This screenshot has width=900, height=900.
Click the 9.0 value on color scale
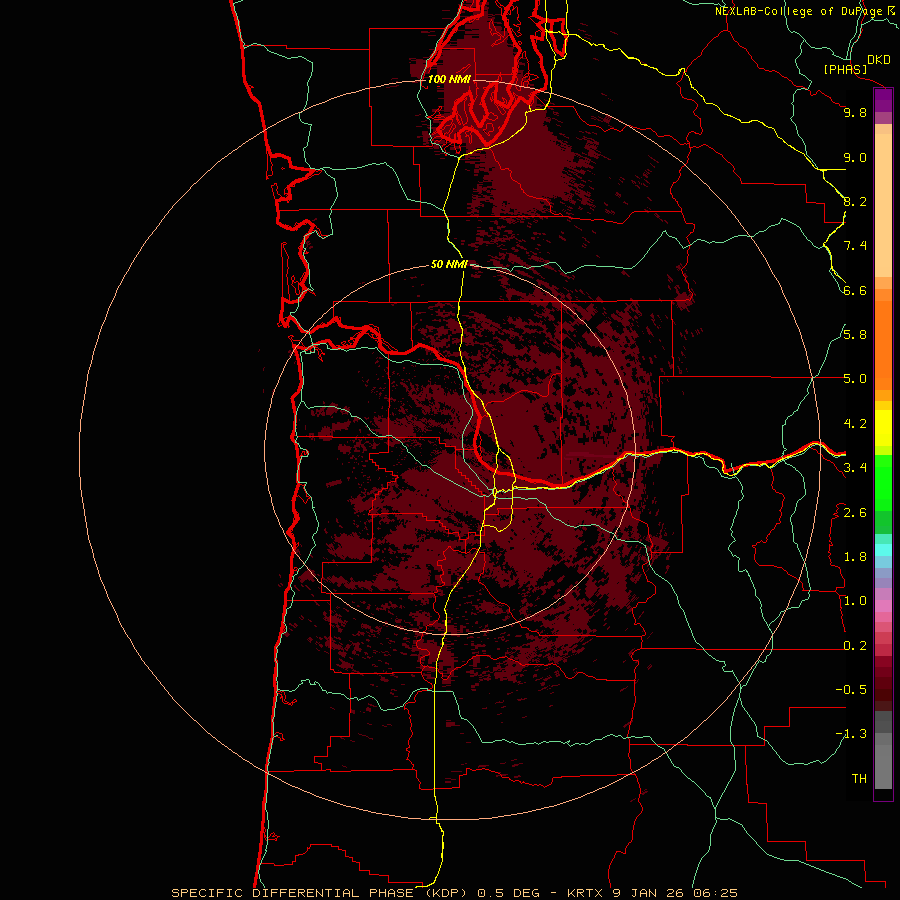[x=855, y=157]
